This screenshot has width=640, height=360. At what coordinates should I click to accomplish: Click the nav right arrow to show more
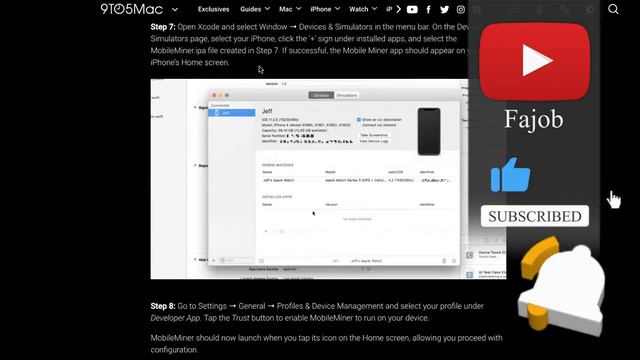tap(398, 9)
